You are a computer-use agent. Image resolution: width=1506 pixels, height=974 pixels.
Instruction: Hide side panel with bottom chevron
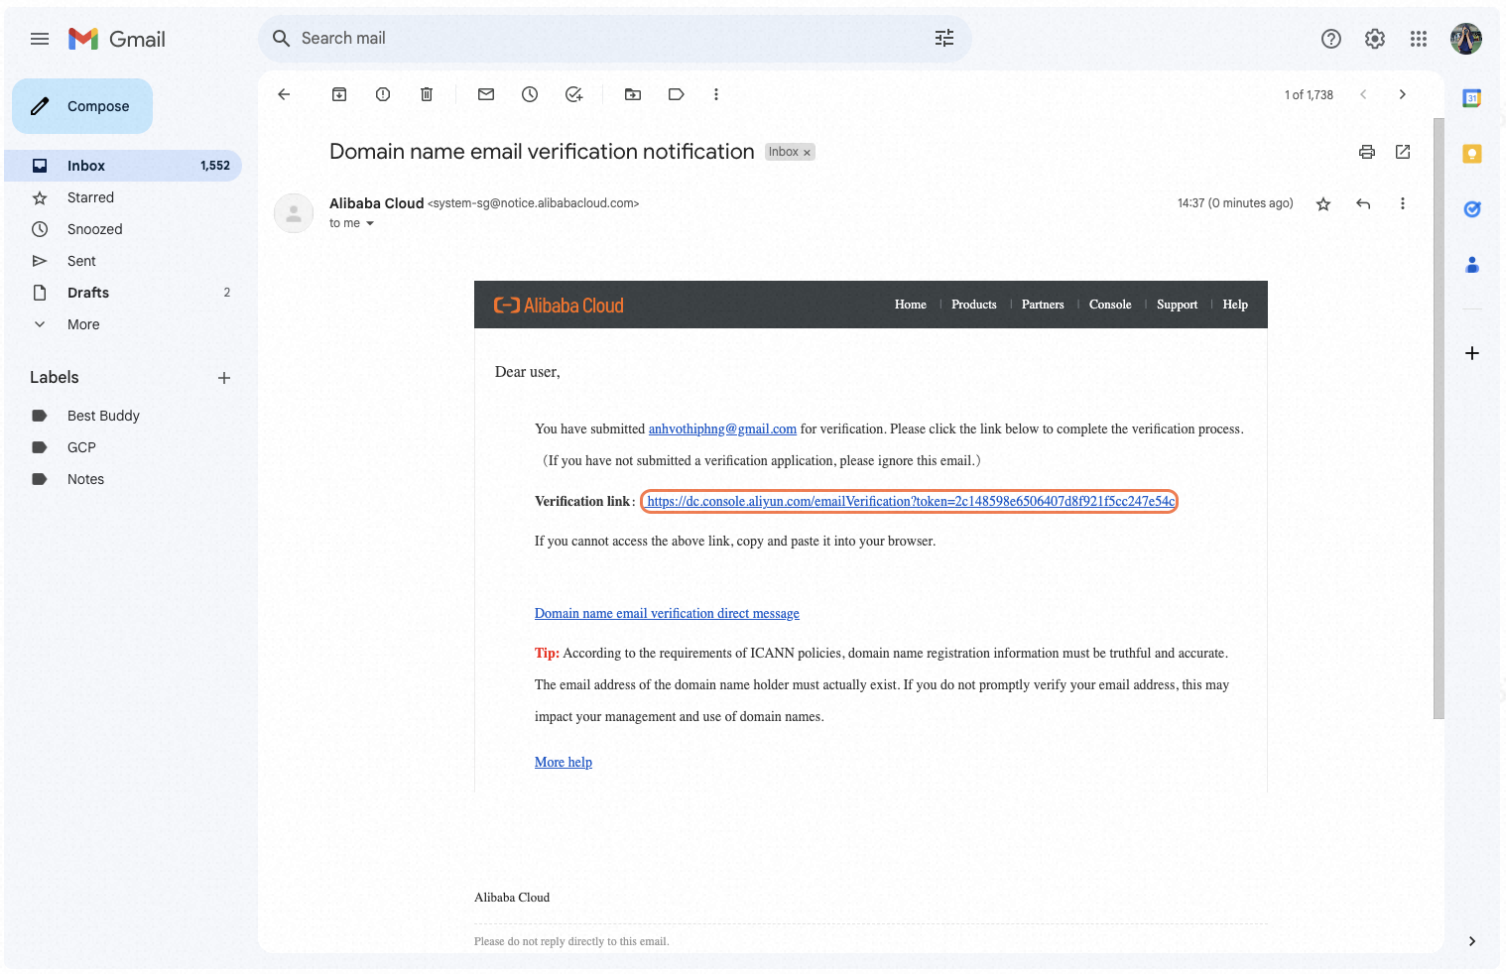click(x=1471, y=941)
